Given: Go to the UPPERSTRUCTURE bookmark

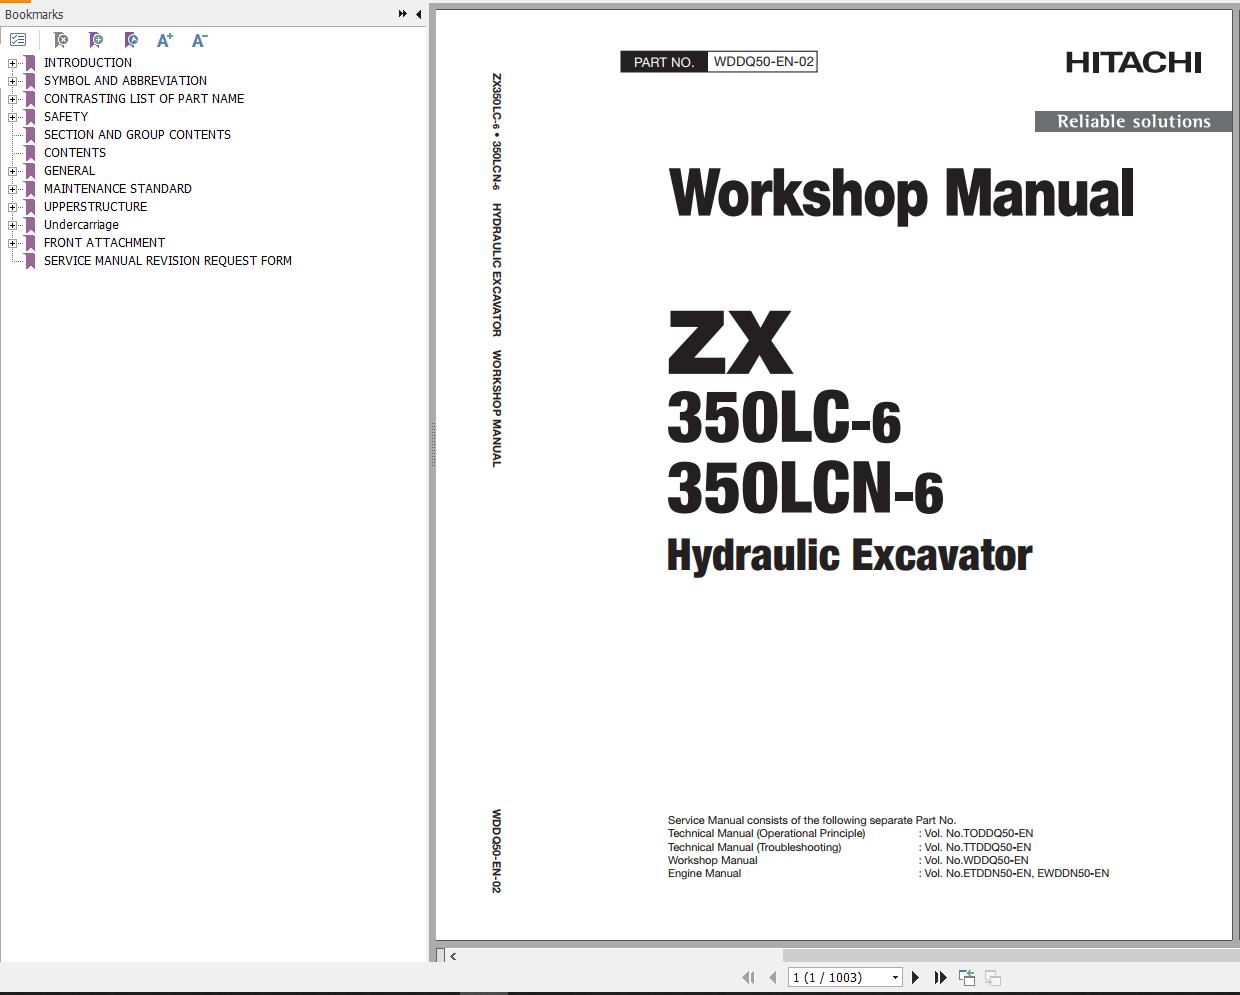Looking at the screenshot, I should pyautogui.click(x=95, y=207).
